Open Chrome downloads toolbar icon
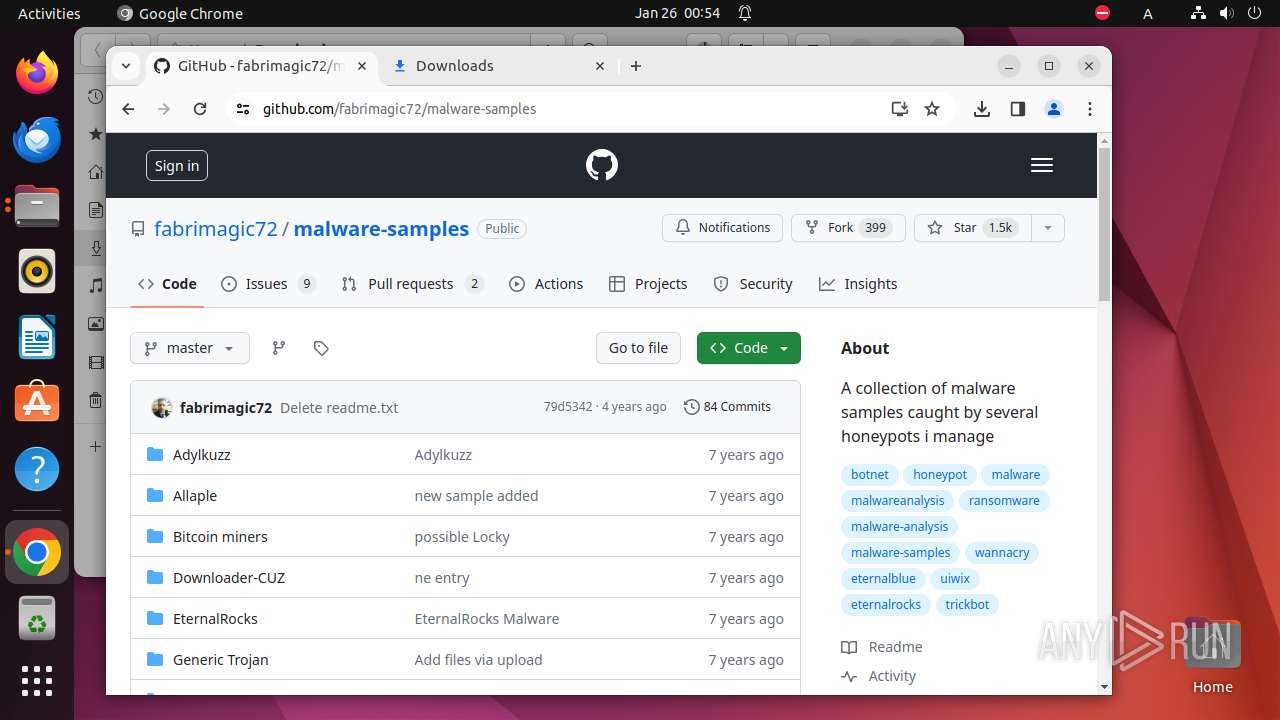1280x720 pixels. (x=982, y=109)
